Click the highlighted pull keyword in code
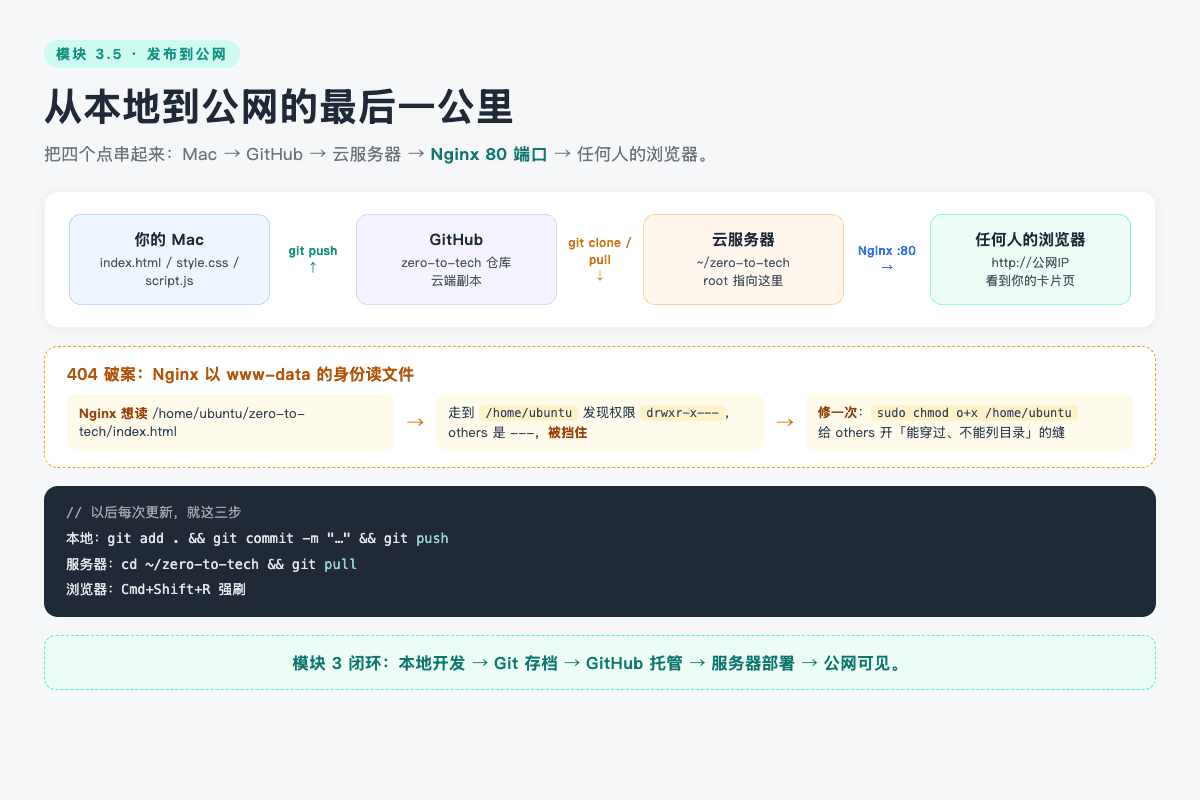This screenshot has height=800, width=1200. pyautogui.click(x=341, y=564)
